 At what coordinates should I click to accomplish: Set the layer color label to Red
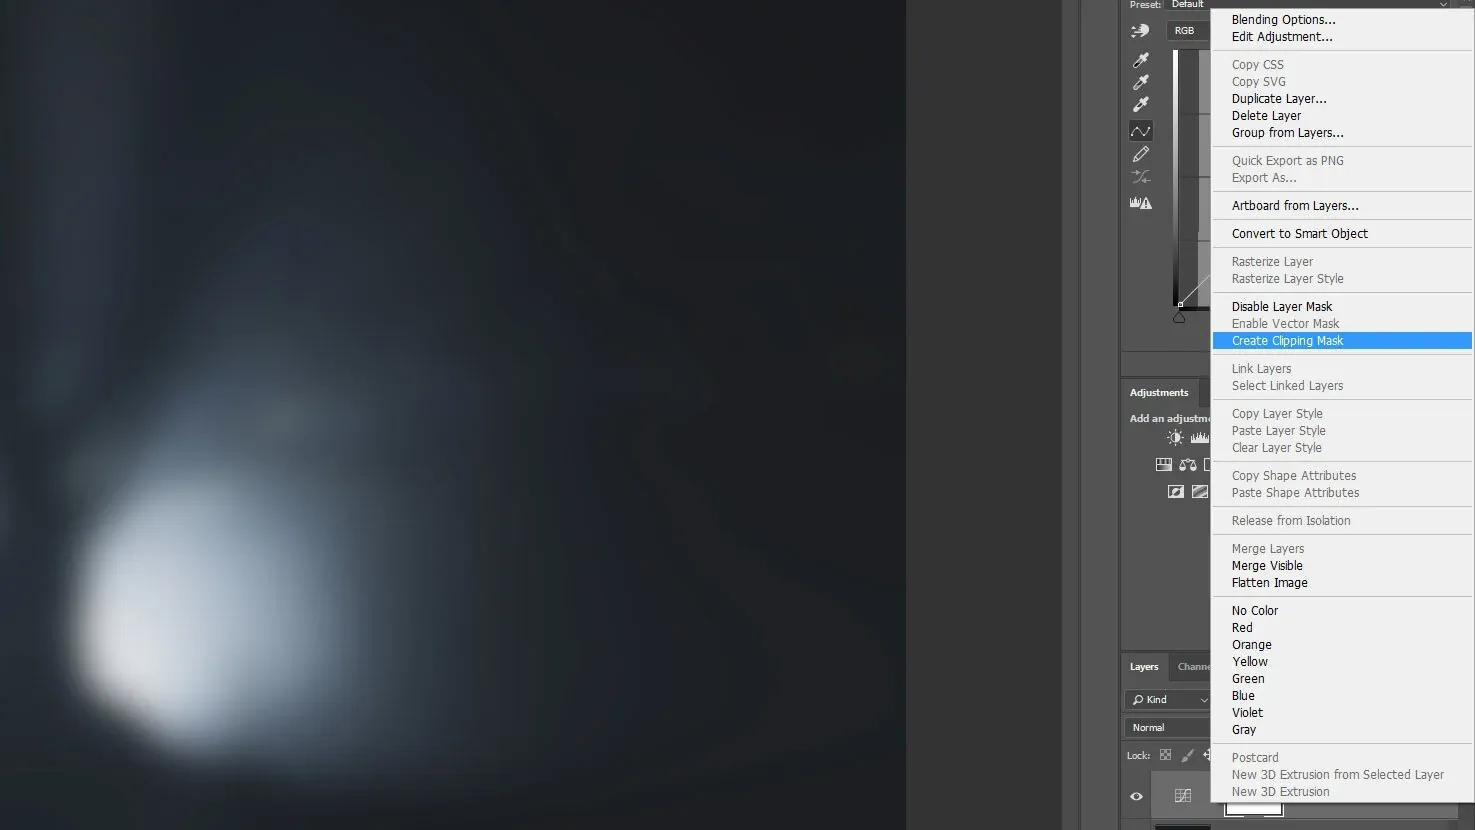click(x=1241, y=627)
